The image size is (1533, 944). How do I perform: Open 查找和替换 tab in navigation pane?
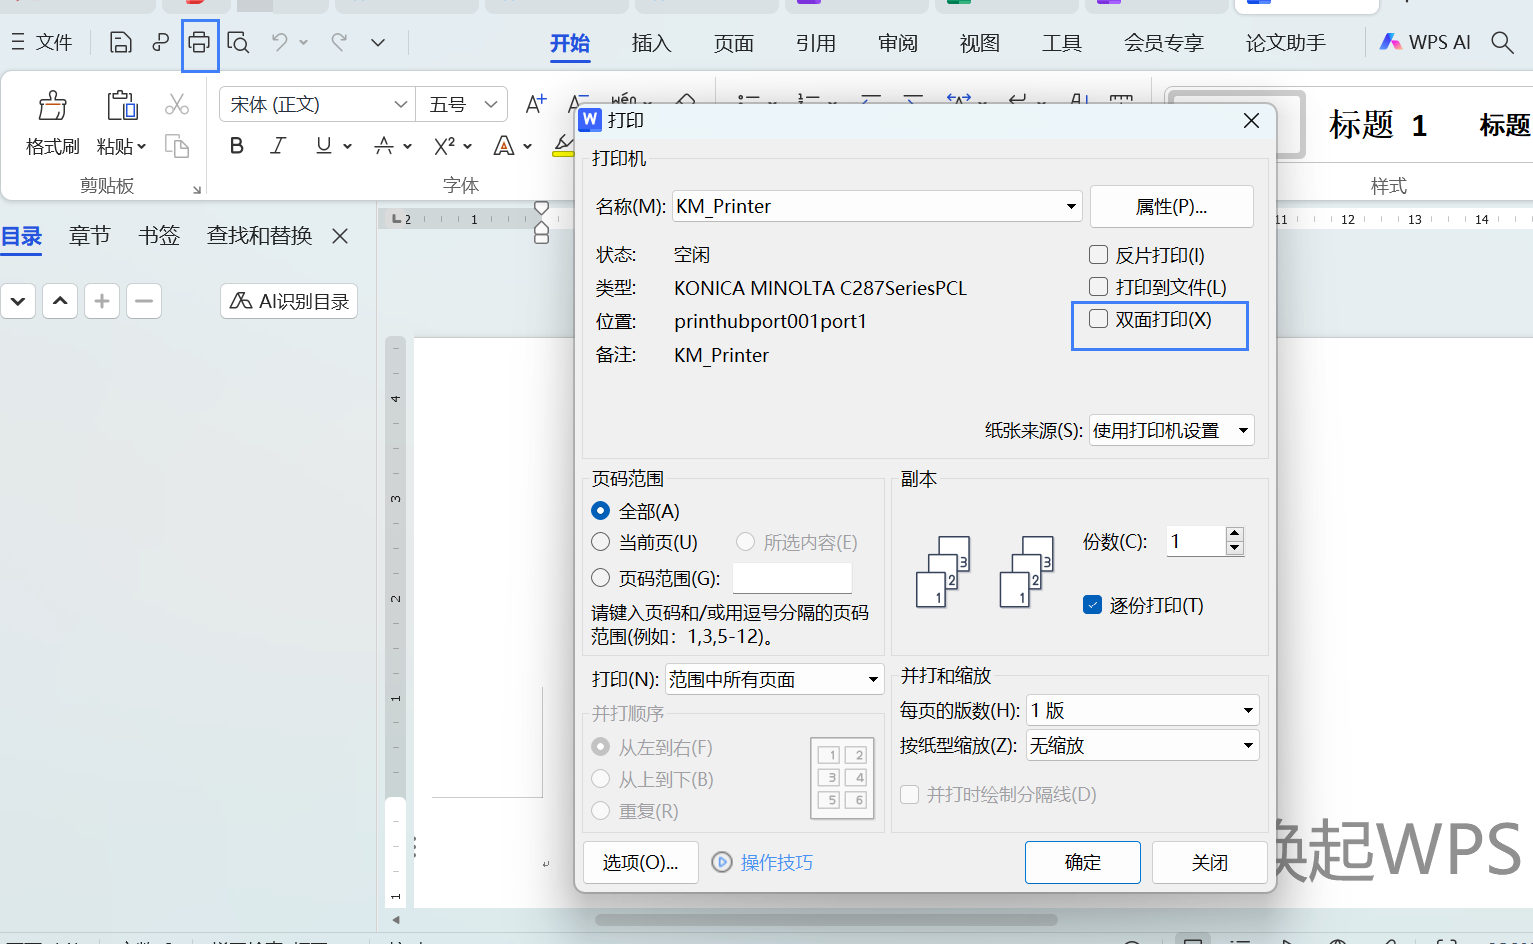[x=259, y=236]
